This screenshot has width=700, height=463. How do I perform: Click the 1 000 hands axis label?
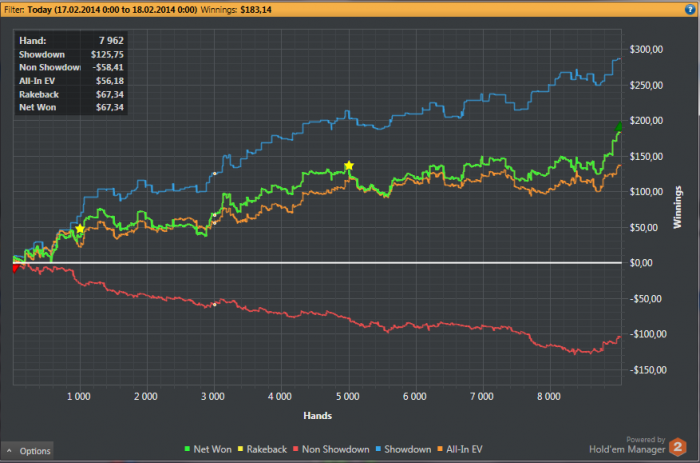(79, 396)
